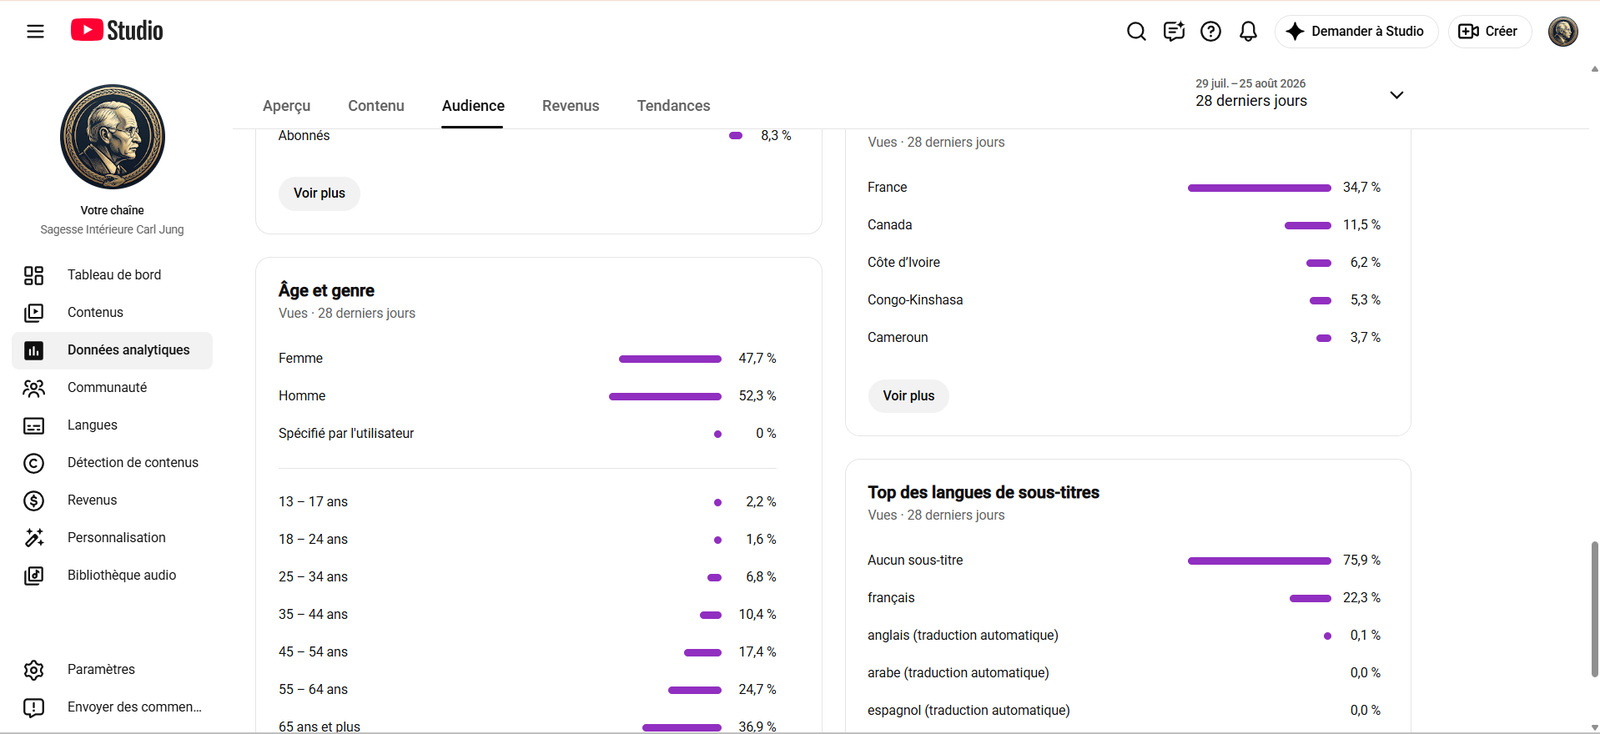Open account avatar menu at top right
This screenshot has height=734, width=1600.
1563,31
